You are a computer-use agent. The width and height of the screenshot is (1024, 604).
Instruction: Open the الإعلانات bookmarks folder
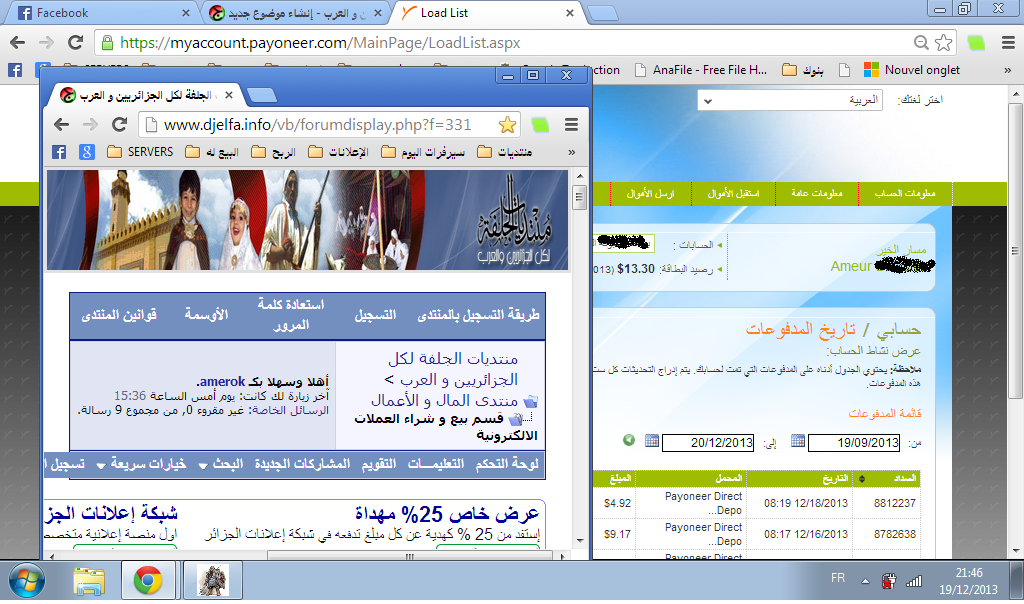click(x=338, y=152)
